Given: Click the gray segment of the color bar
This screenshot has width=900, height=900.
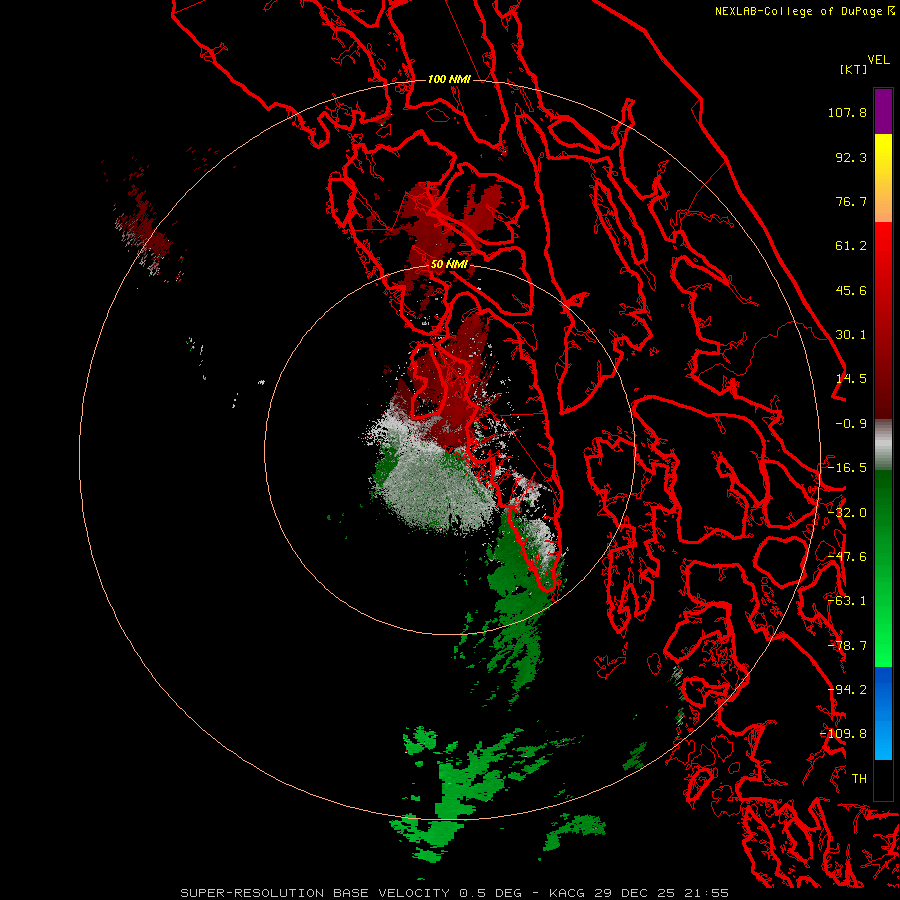Looking at the screenshot, I should 883,444.
